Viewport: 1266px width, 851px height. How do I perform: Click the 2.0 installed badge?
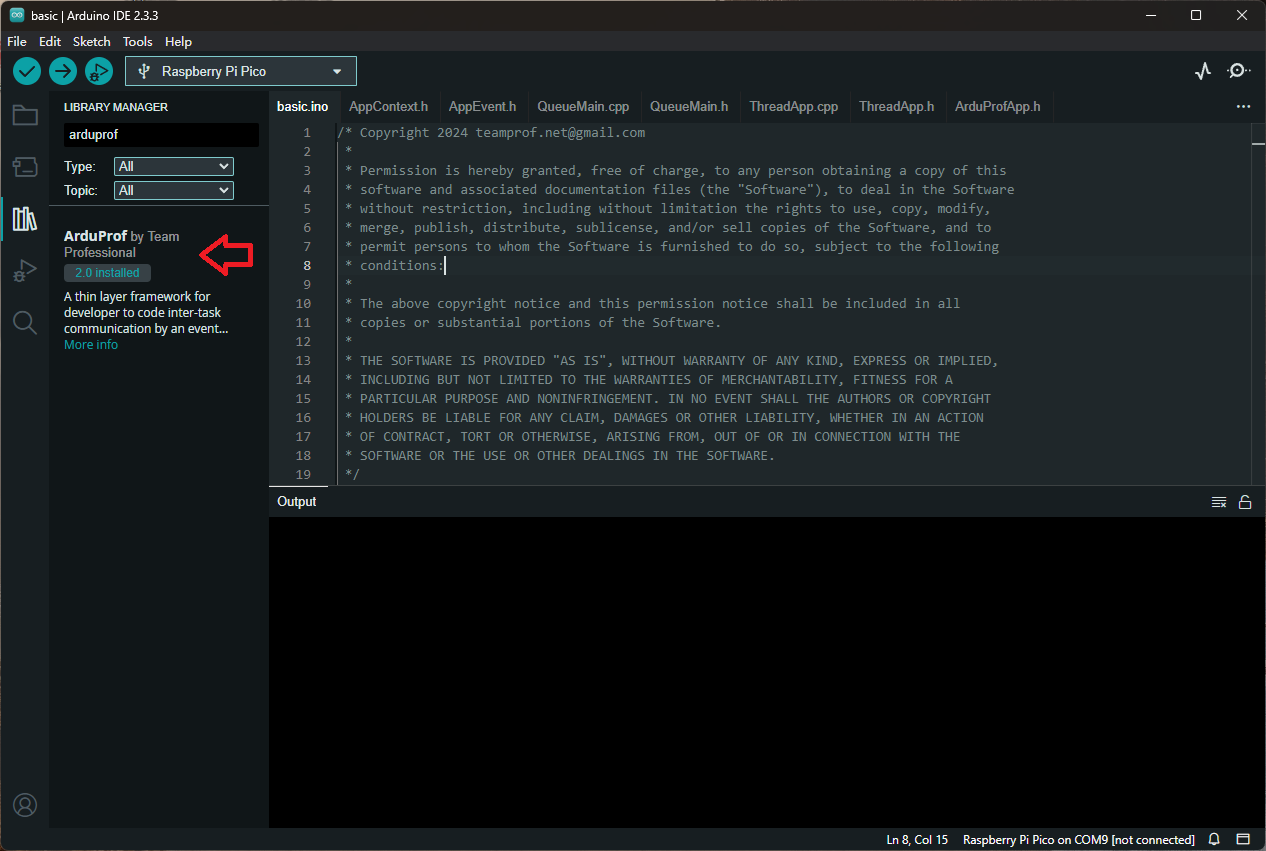(x=107, y=273)
